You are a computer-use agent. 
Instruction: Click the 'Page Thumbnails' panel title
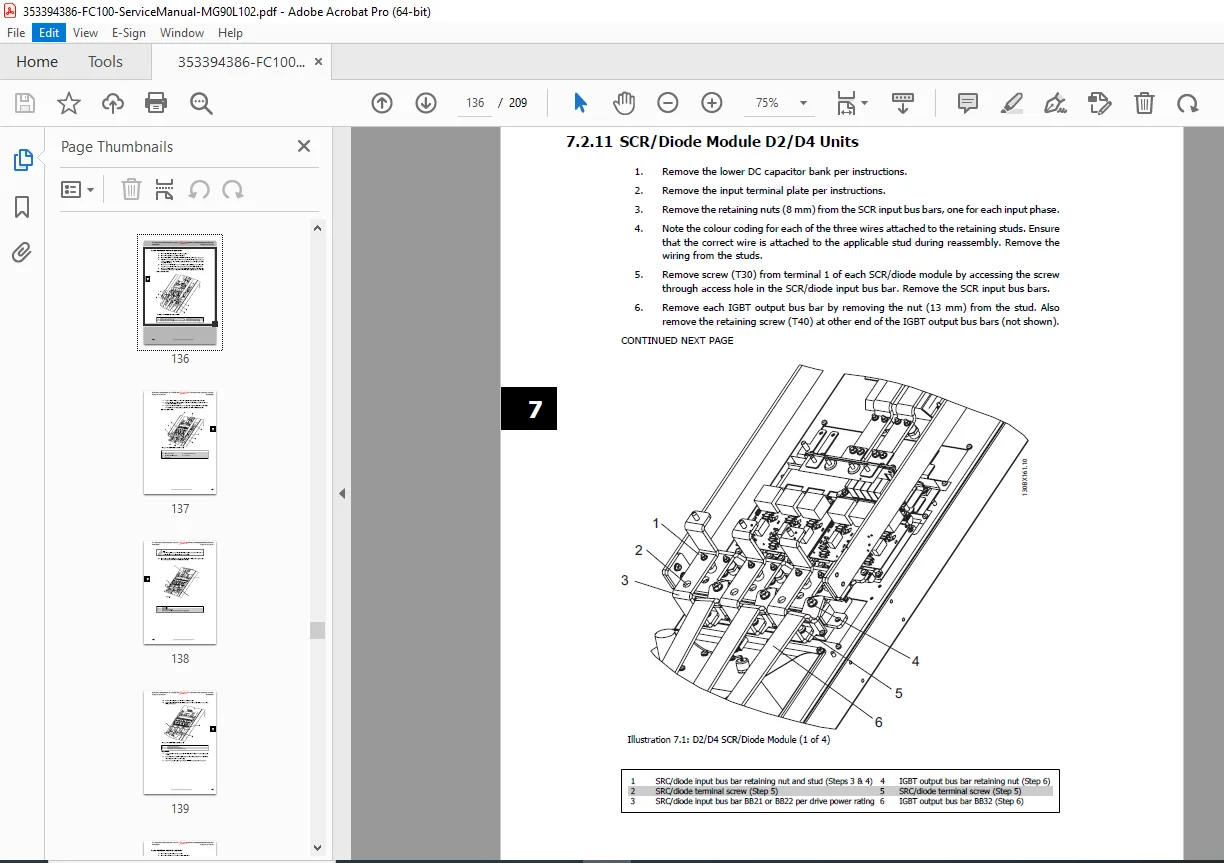pyautogui.click(x=117, y=147)
